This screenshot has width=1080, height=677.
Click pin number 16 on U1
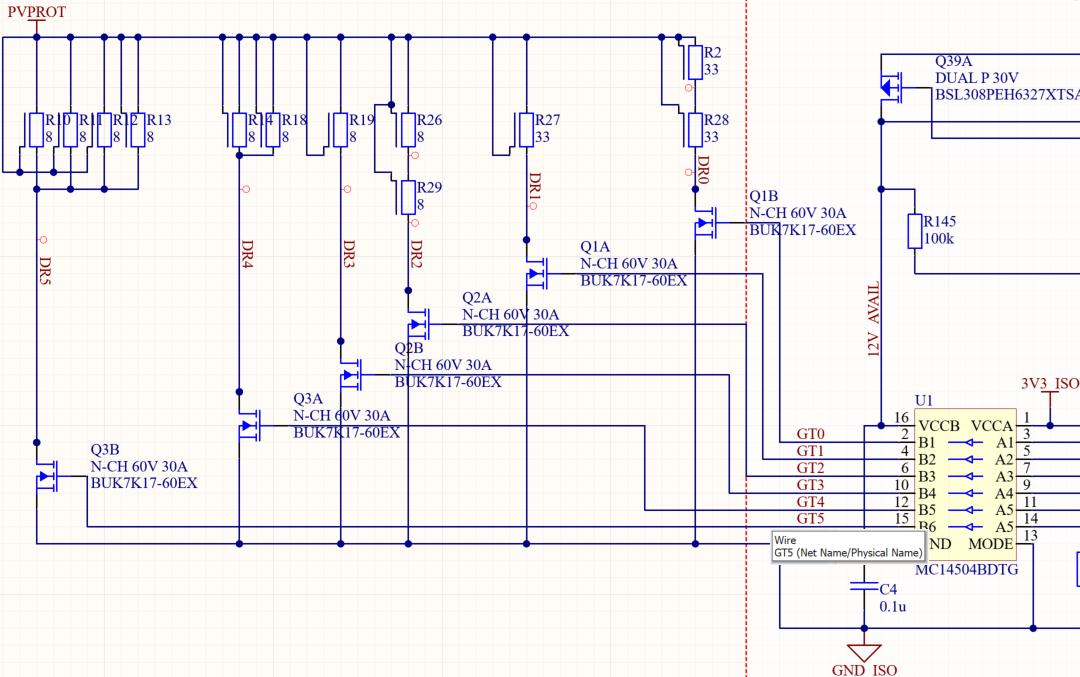tap(902, 417)
